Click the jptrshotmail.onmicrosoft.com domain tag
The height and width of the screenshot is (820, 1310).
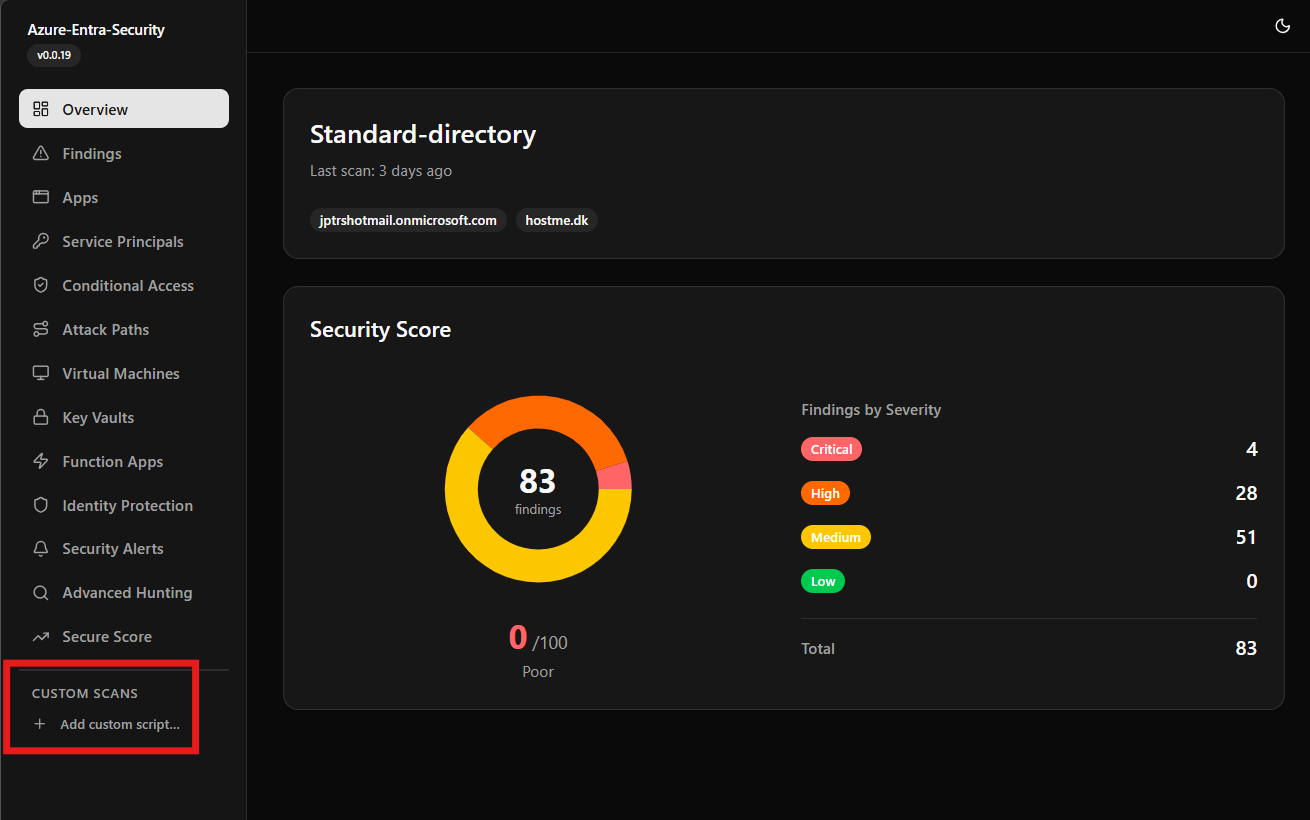[x=408, y=220]
